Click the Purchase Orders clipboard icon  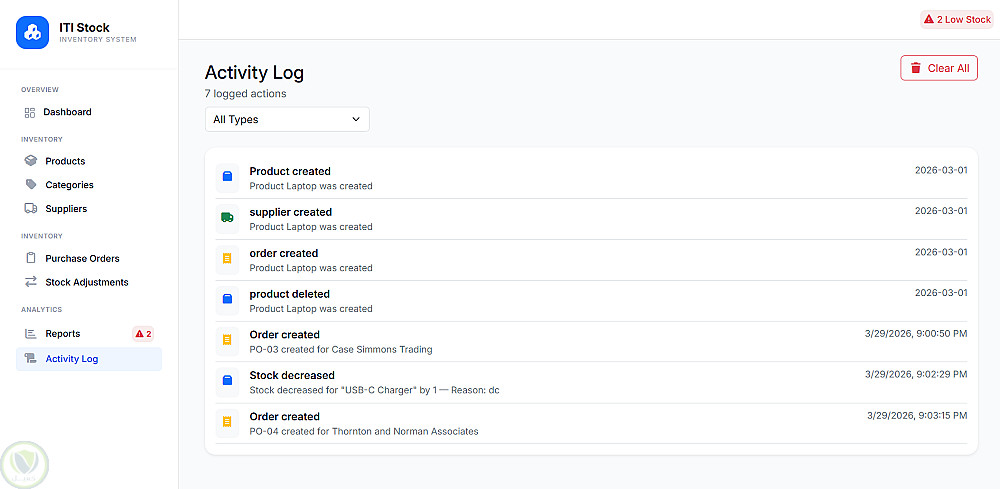(x=30, y=258)
